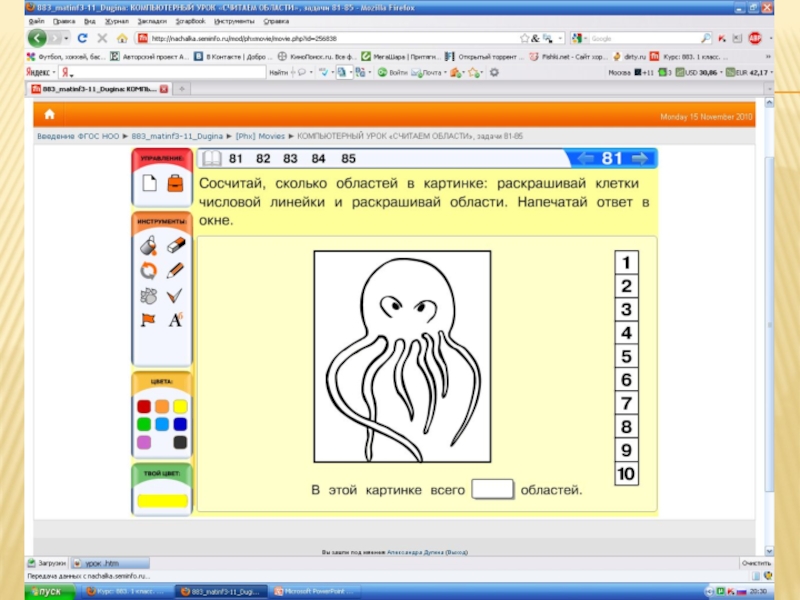Image resolution: width=800 pixels, height=600 pixels.
Task: Select the paint bucket fill tool
Action: (148, 245)
